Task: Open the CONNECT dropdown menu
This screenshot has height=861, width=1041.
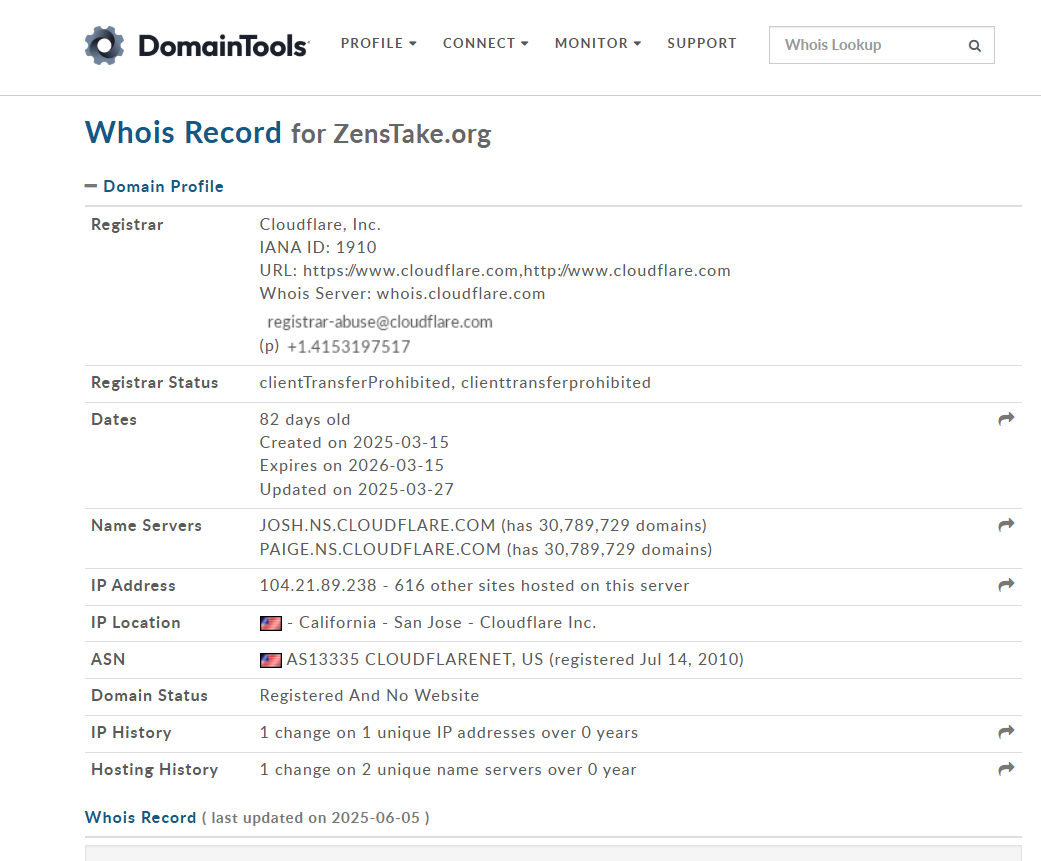Action: point(485,43)
